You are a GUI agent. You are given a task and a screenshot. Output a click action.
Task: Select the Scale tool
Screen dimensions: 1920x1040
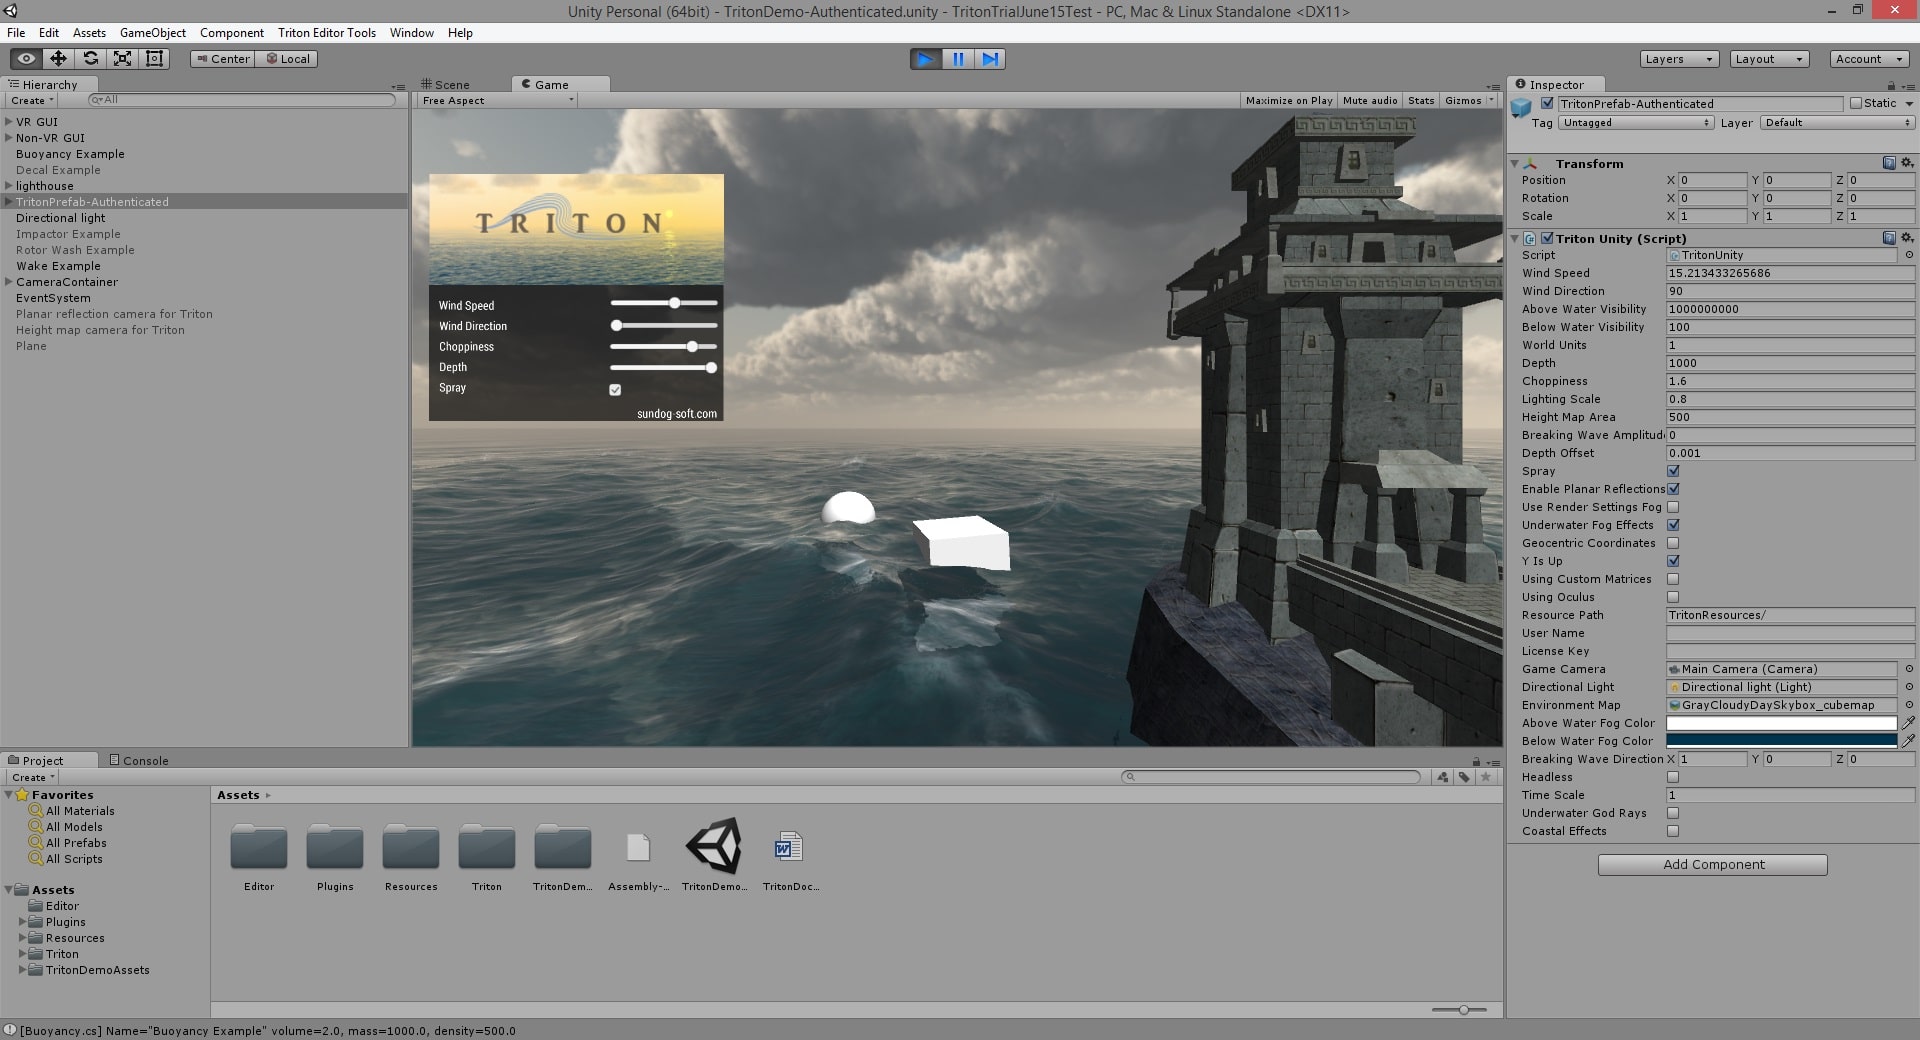[x=122, y=59]
